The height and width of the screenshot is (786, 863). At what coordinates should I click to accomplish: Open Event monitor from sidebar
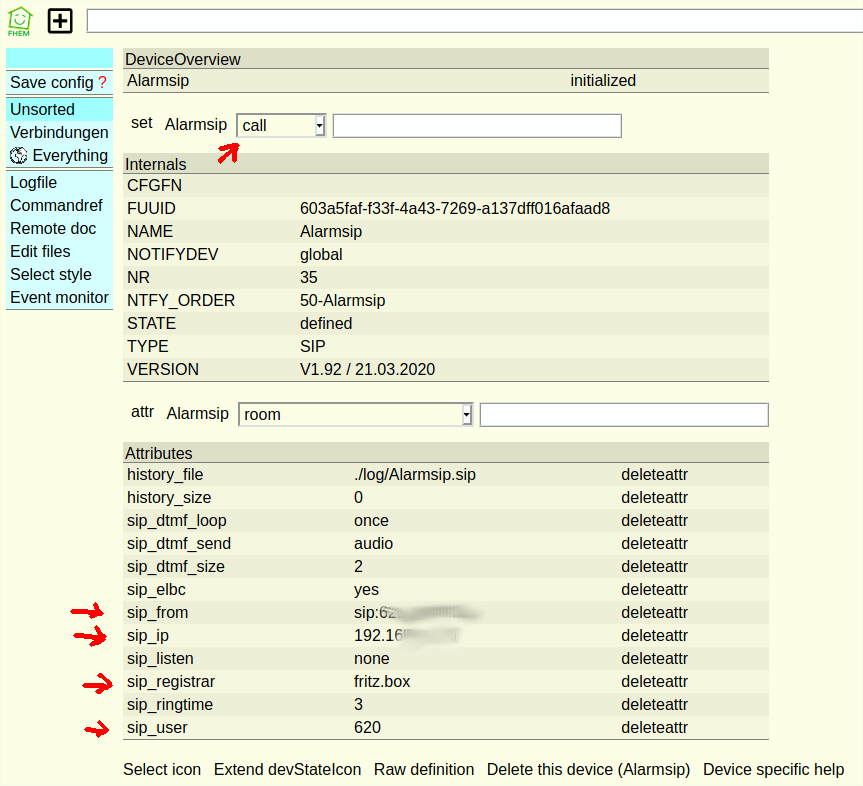(x=59, y=298)
